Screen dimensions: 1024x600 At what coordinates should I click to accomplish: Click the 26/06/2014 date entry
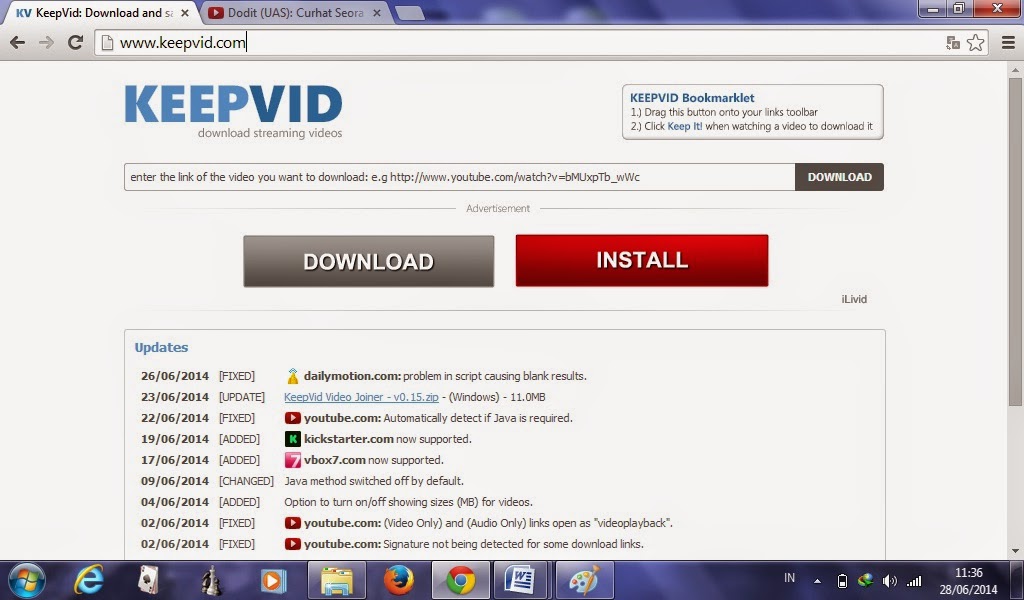175,376
